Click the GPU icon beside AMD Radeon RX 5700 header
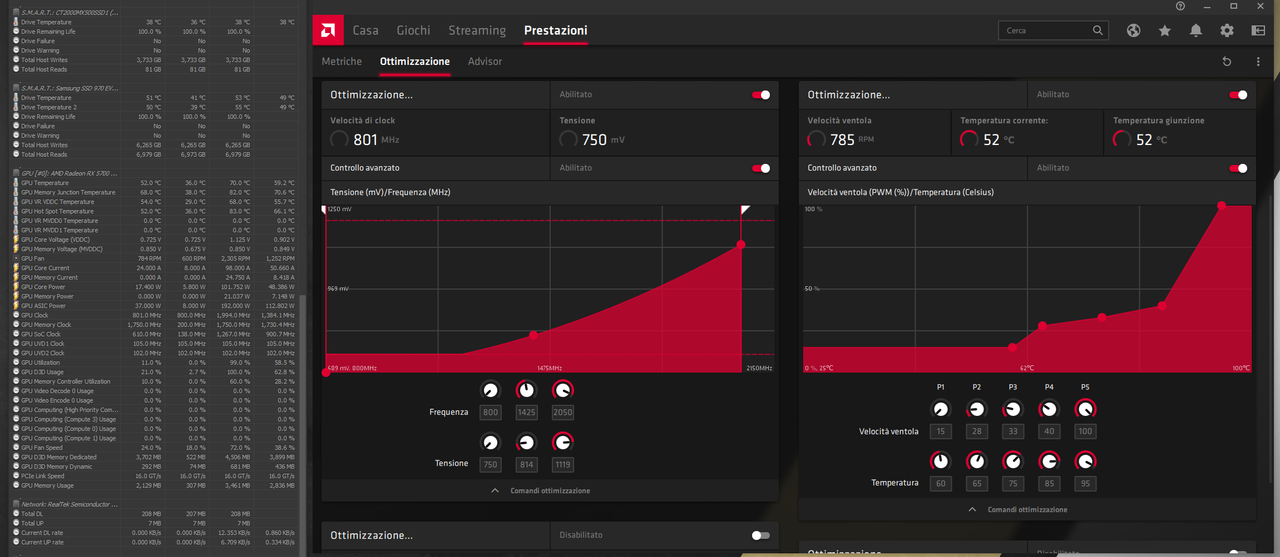Screen dimensions: 1280x557 [16, 173]
